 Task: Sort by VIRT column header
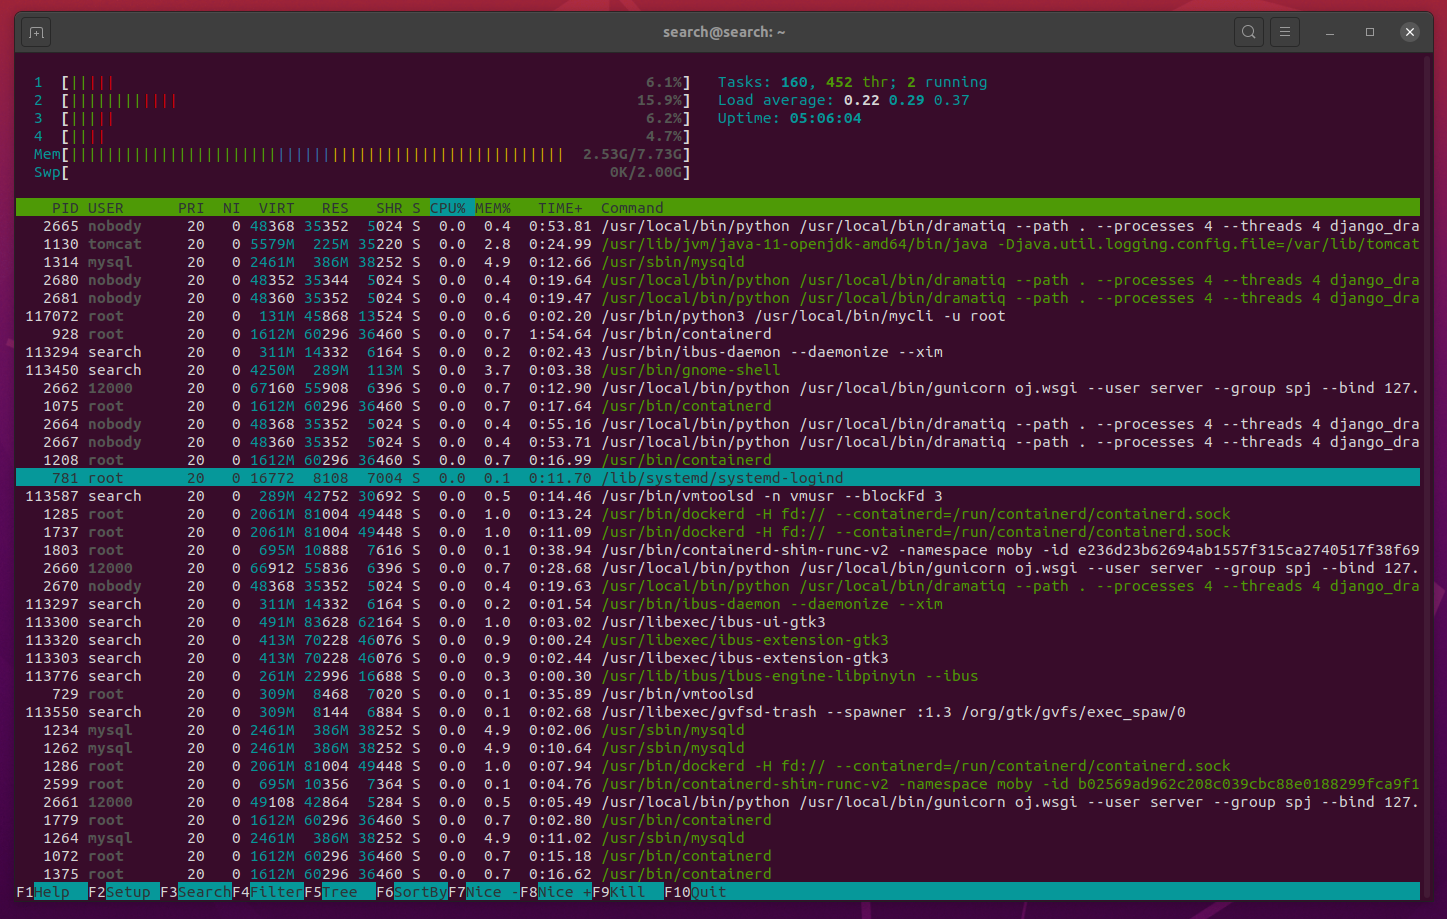(277, 208)
